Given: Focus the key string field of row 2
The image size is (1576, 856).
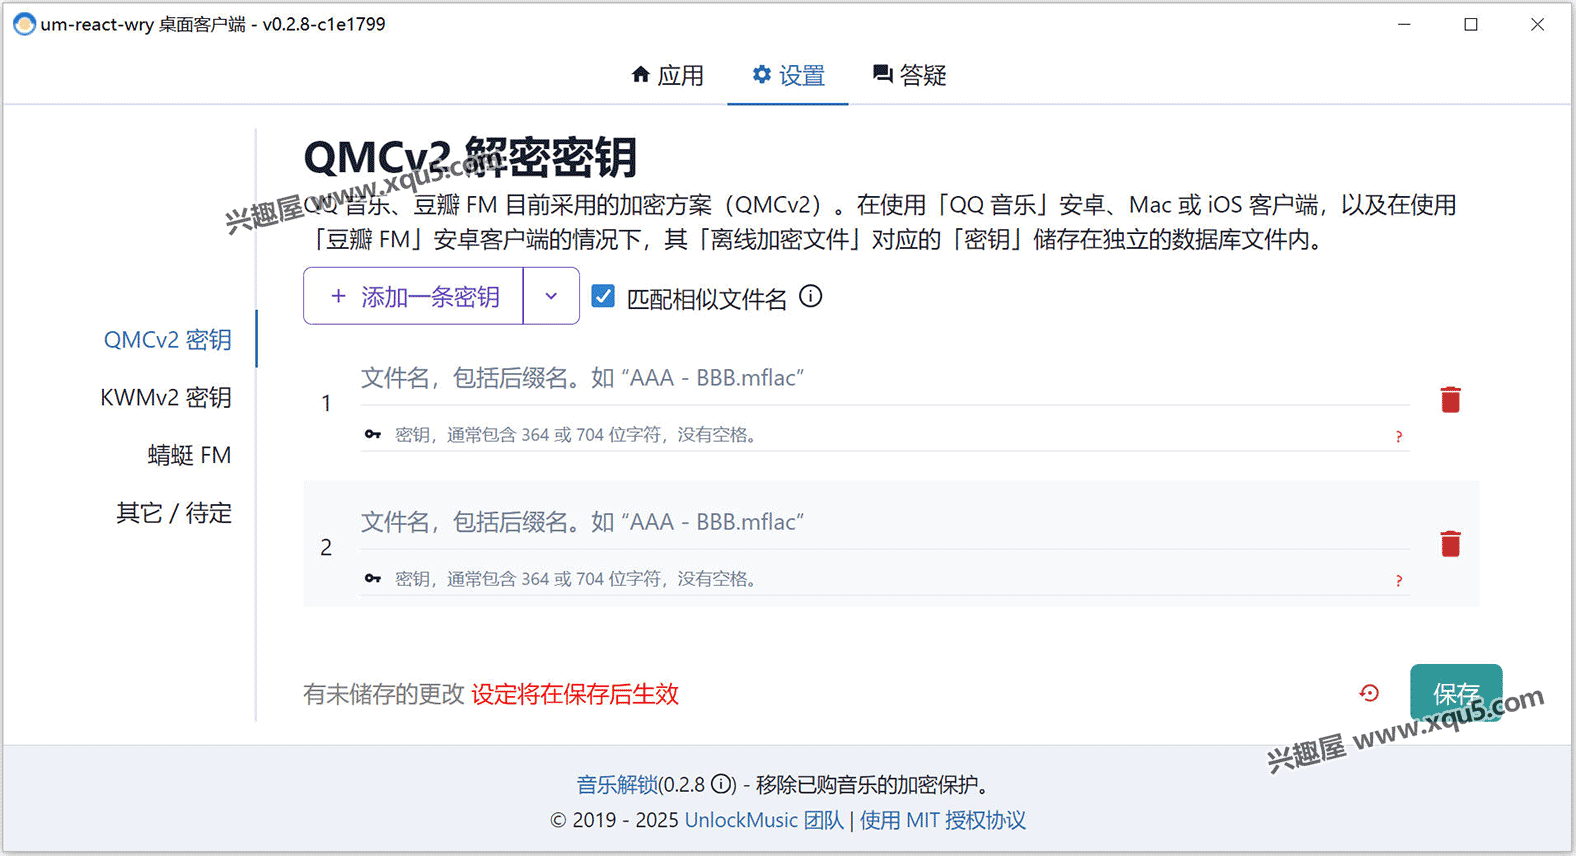Looking at the screenshot, I should pyautogui.click(x=885, y=579).
